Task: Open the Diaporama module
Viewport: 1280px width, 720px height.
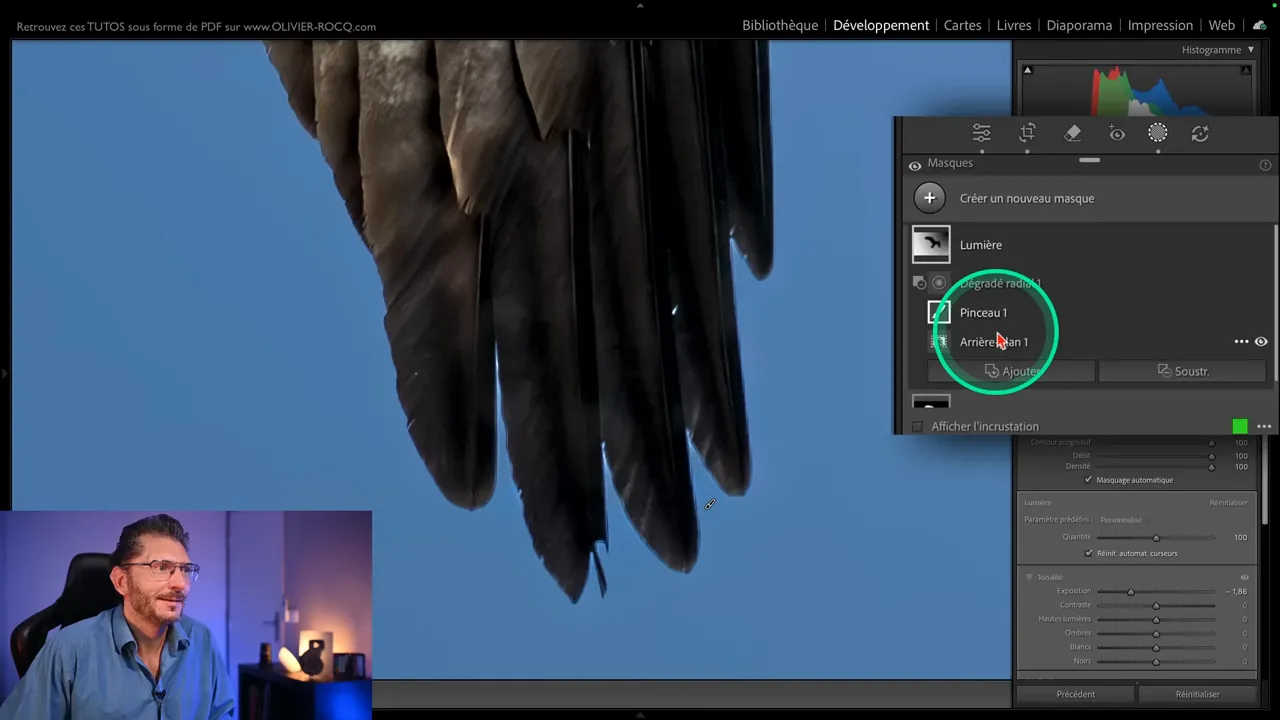Action: point(1079,25)
